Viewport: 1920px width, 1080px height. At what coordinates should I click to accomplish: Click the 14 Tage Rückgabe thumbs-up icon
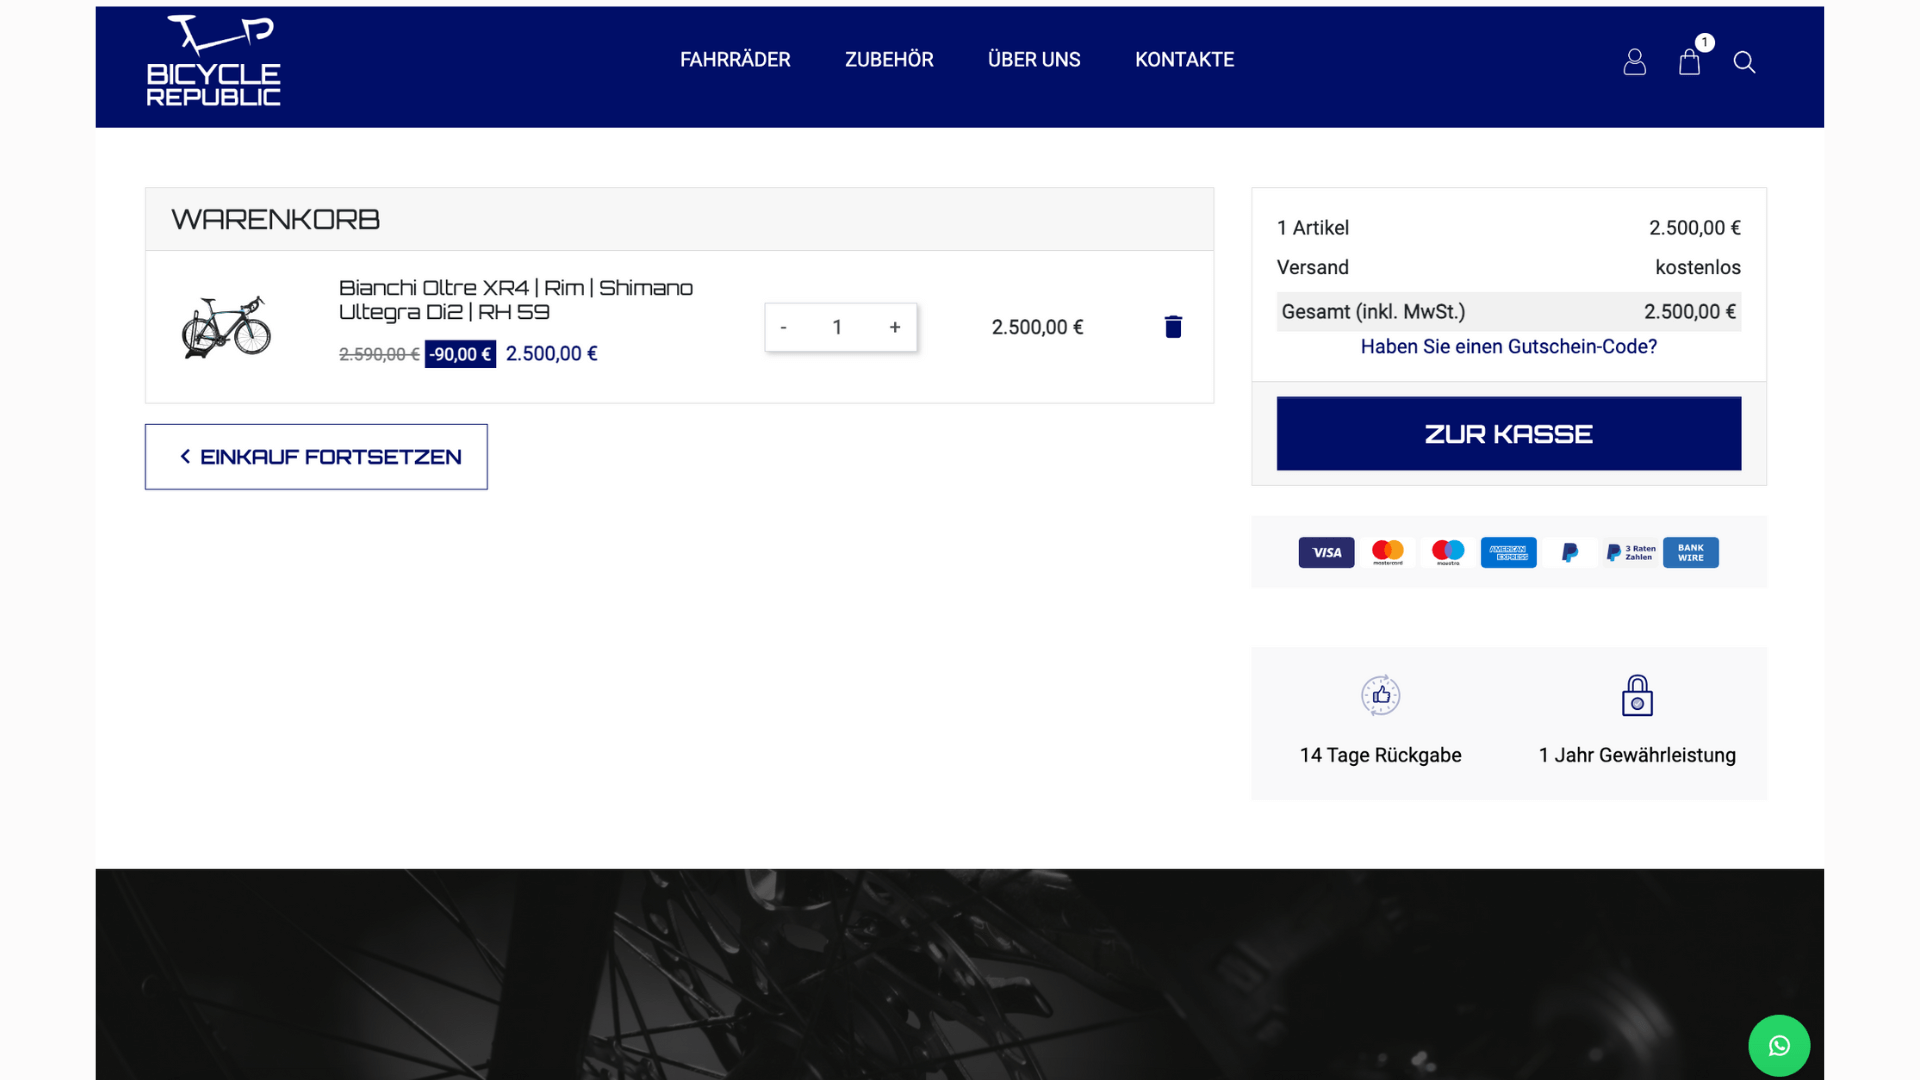[1380, 695]
